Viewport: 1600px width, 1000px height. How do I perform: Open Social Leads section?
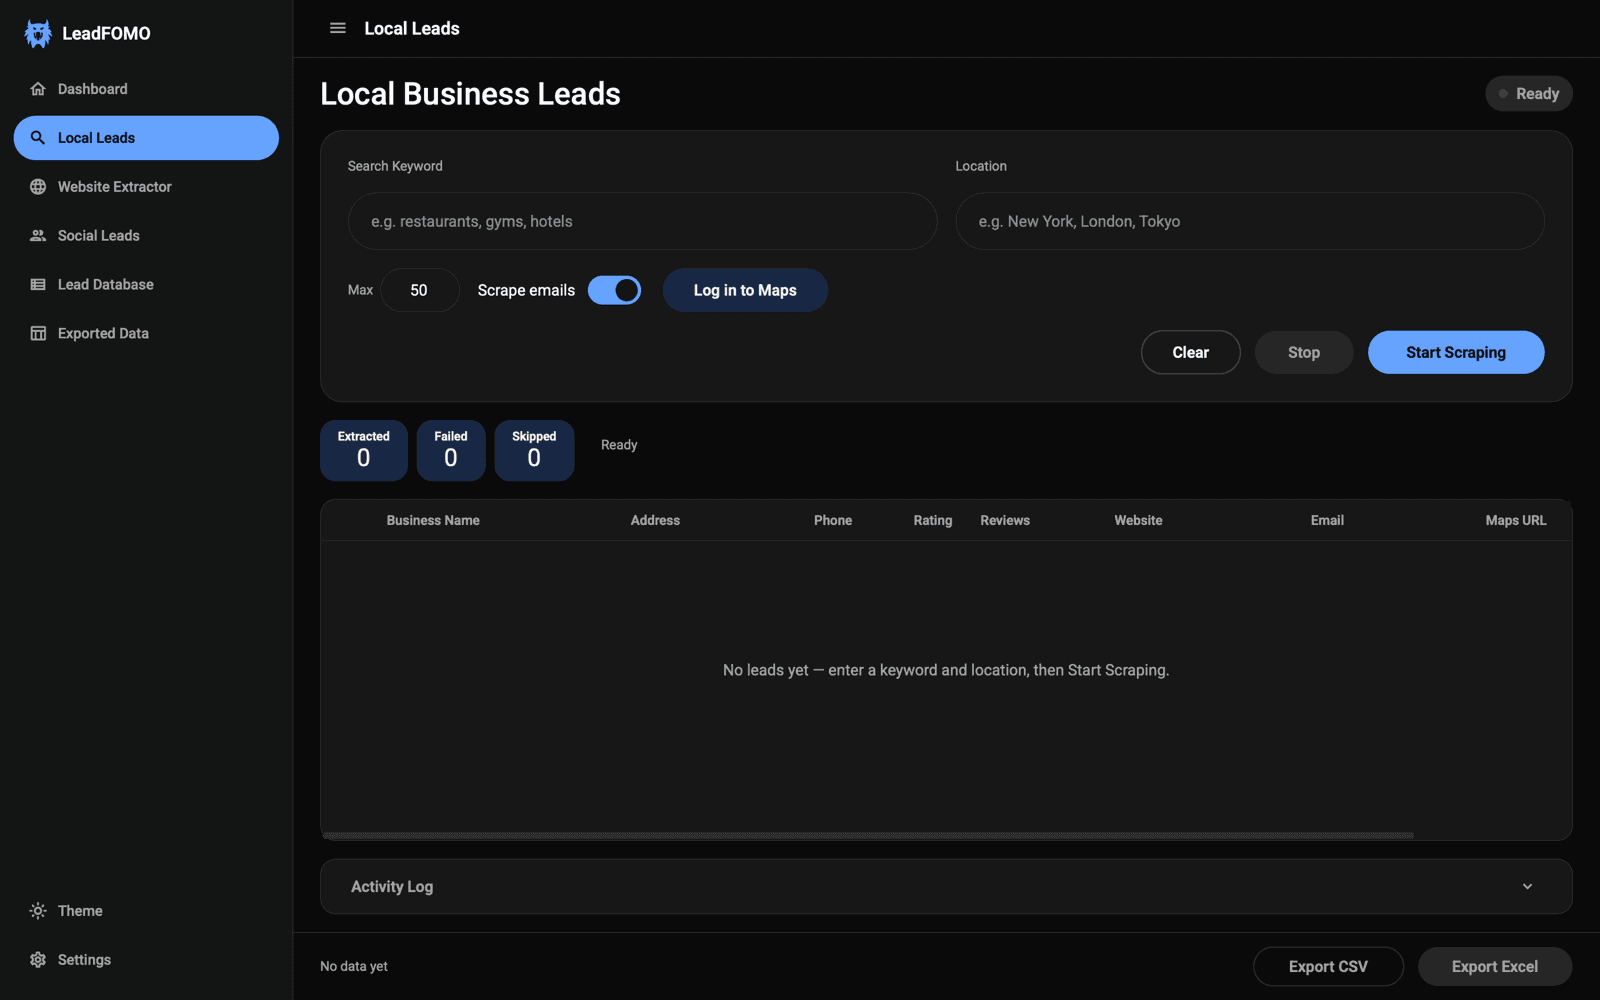click(x=146, y=236)
